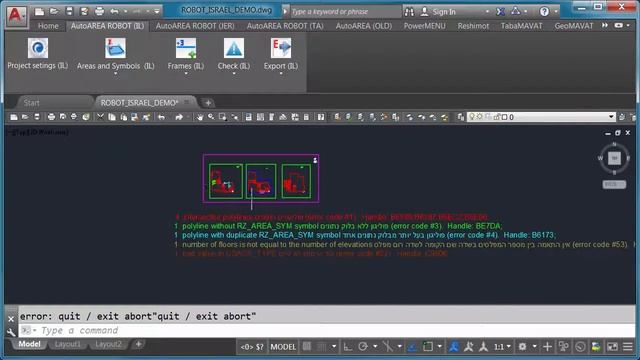Open the PowerMENU ribbon tab
The width and height of the screenshot is (640, 360).
tap(424, 26)
